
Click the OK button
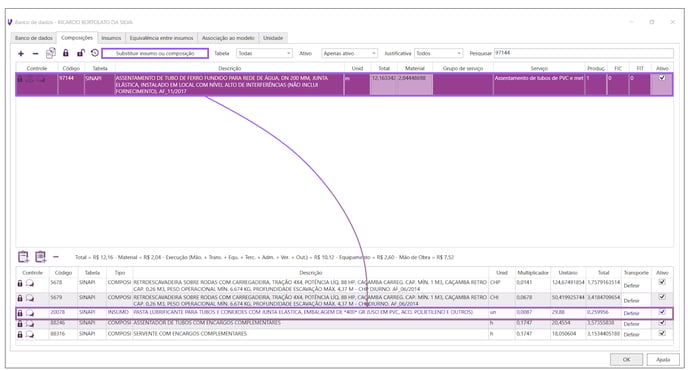click(x=626, y=359)
